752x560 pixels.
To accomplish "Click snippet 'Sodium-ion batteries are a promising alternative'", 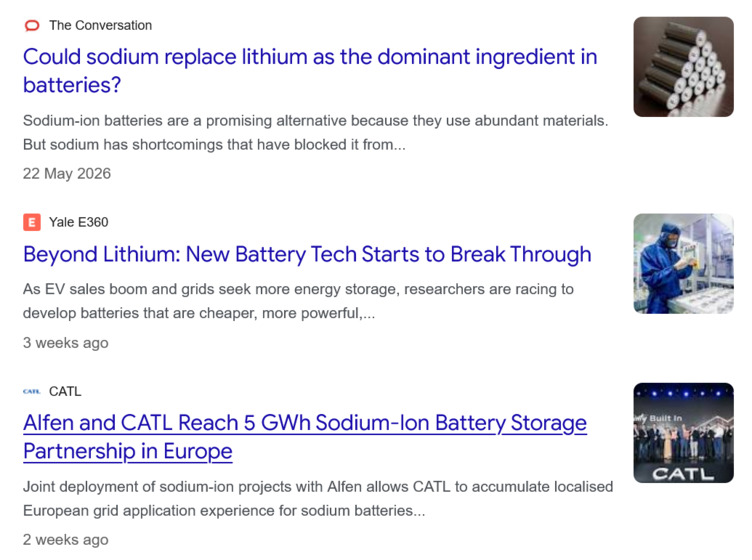I will click(x=315, y=133).
